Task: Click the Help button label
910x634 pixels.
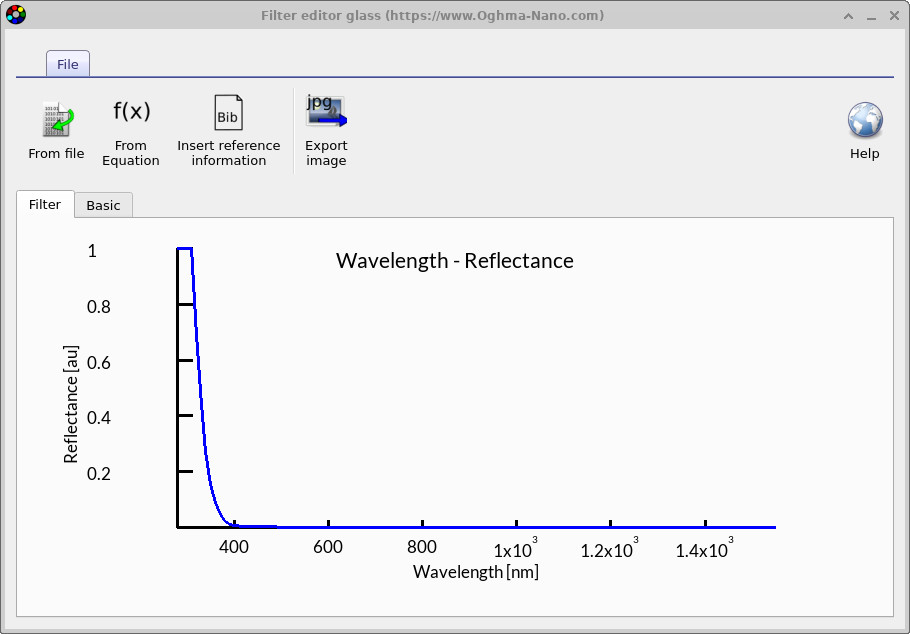Action: pyautogui.click(x=864, y=153)
